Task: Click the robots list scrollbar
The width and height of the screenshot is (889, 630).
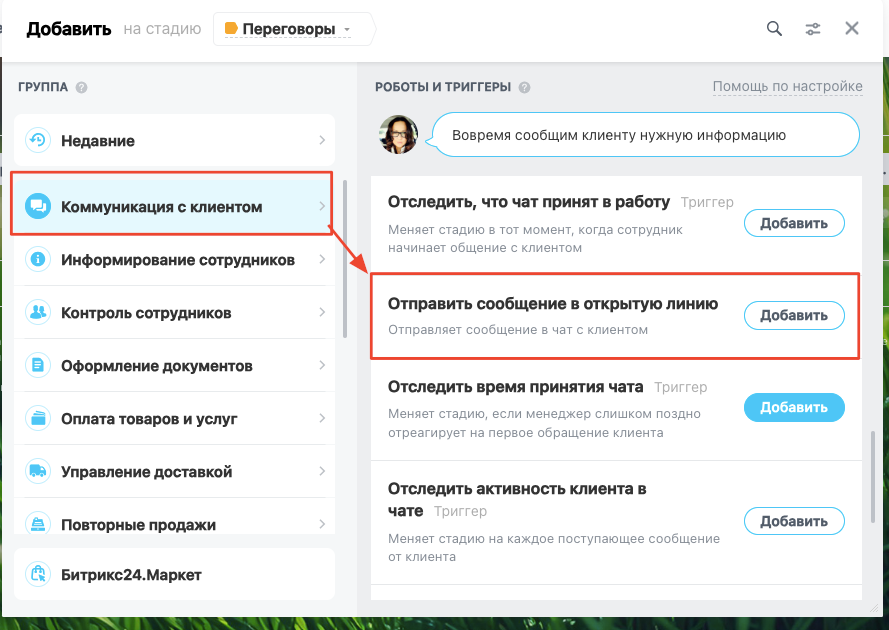Action: point(873,476)
